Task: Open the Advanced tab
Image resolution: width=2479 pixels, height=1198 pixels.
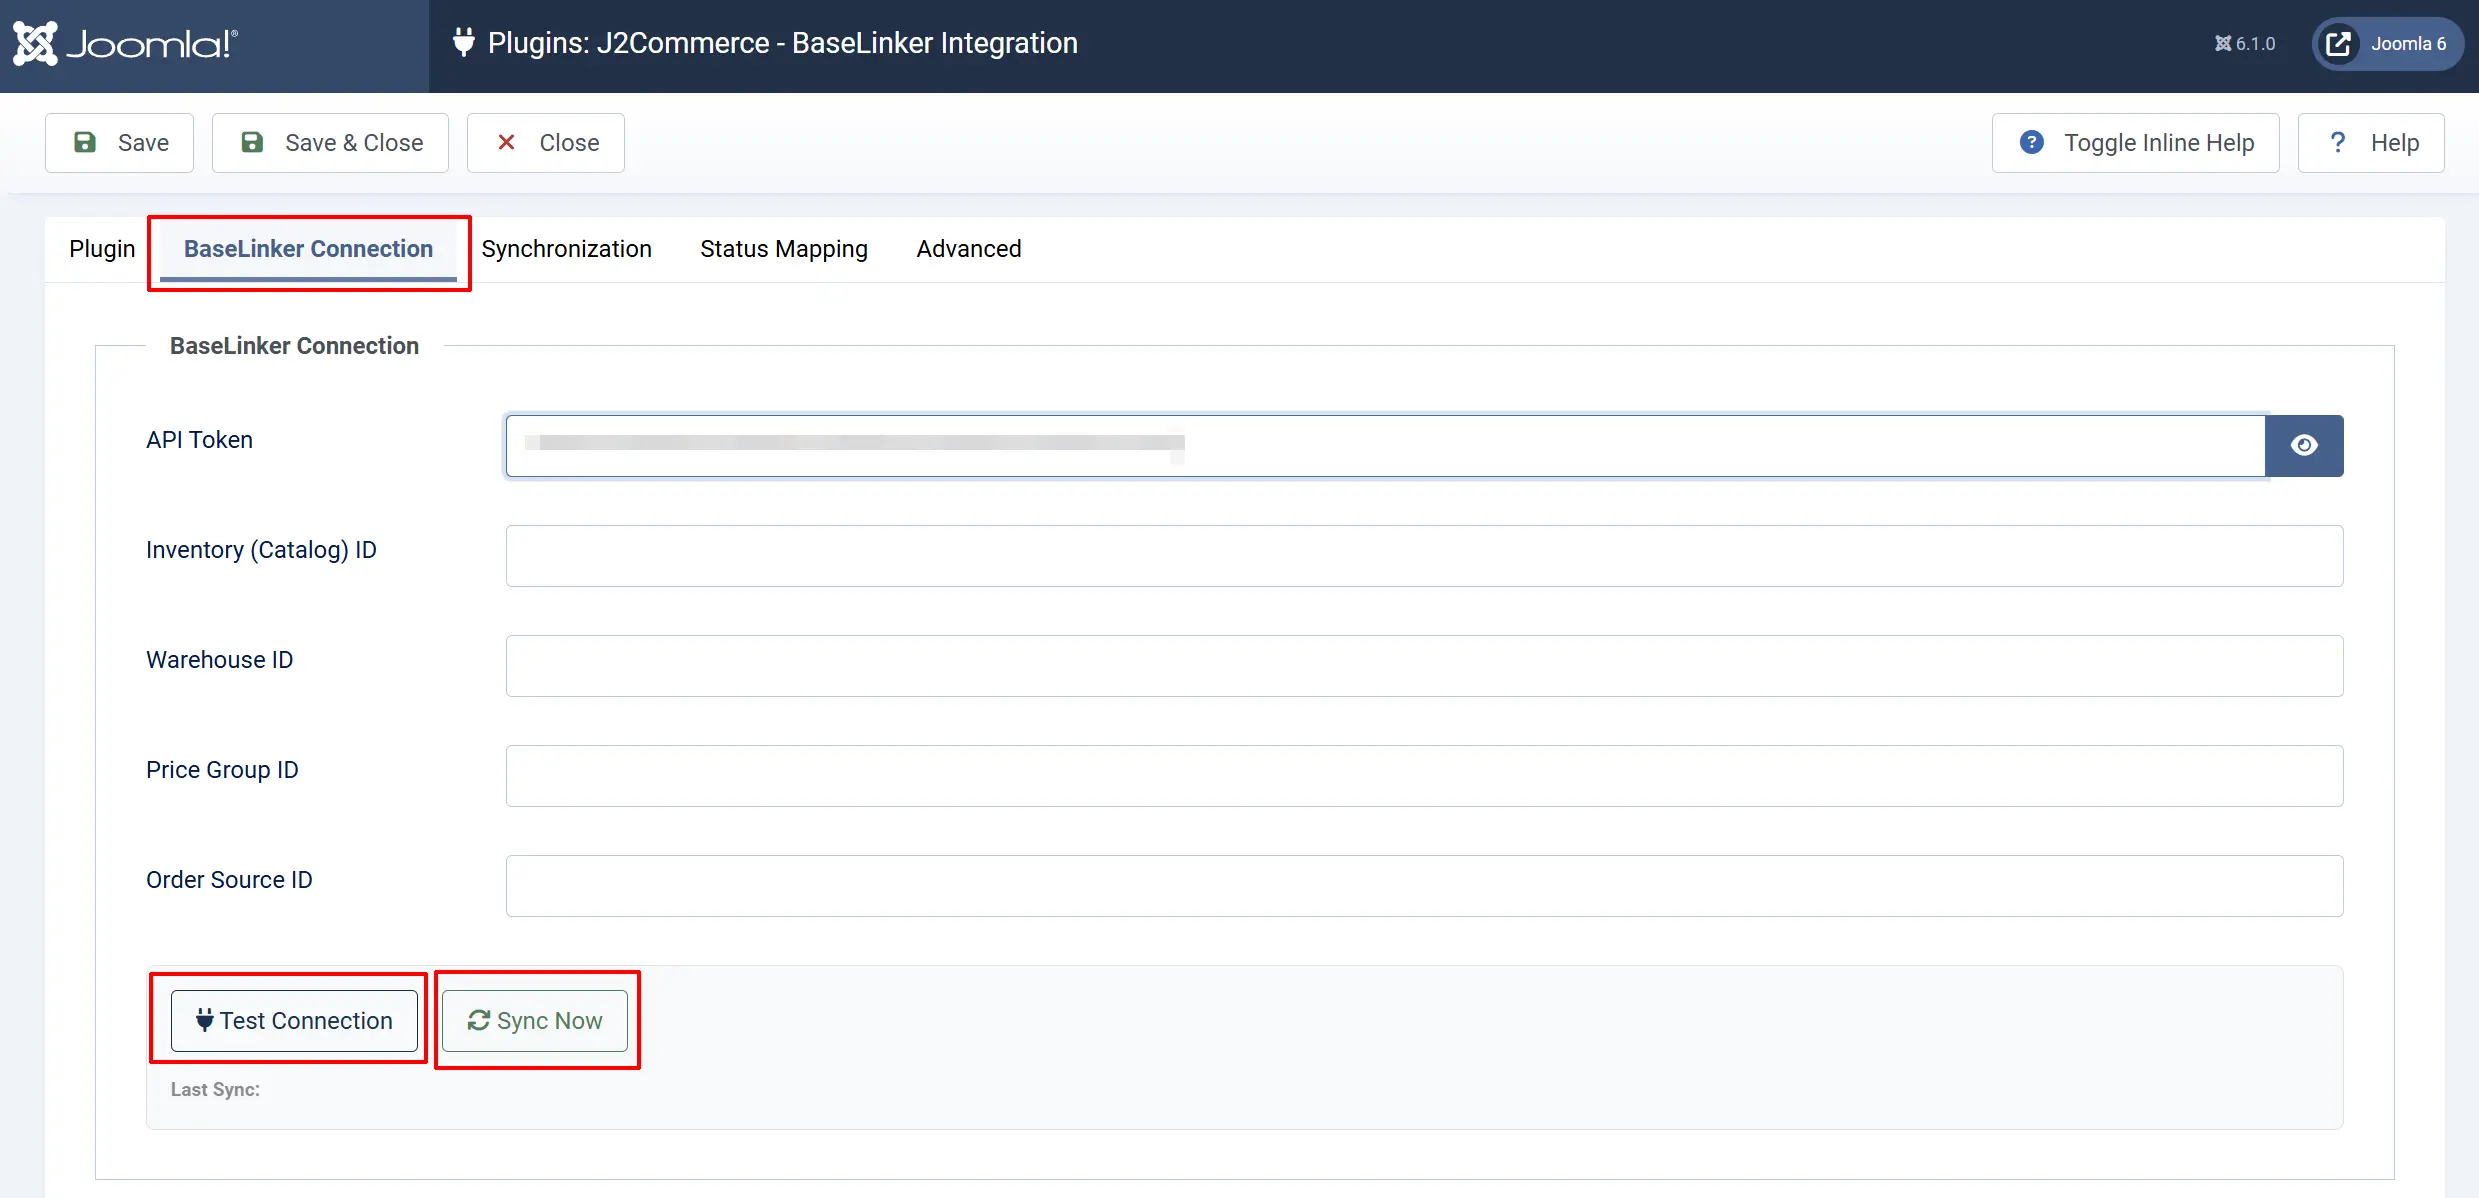Action: (969, 249)
